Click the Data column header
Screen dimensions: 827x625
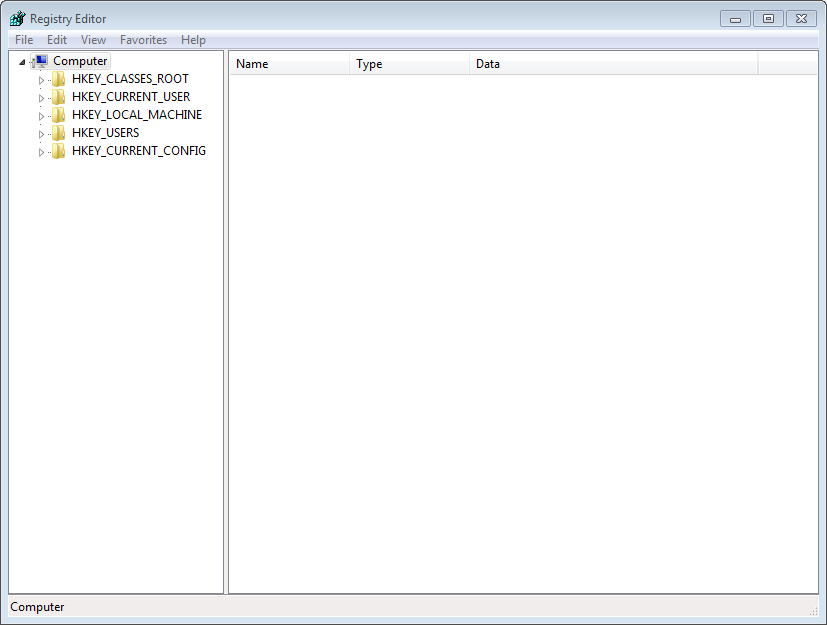[613, 64]
